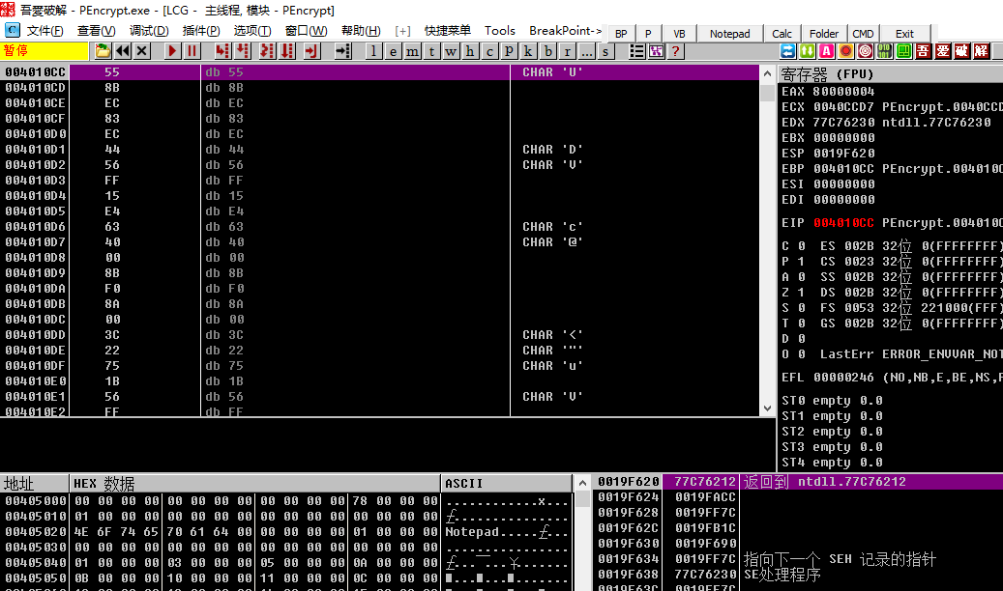1003x591 pixels.
Task: Toggle the Z flag in registers panel
Action: point(787,294)
